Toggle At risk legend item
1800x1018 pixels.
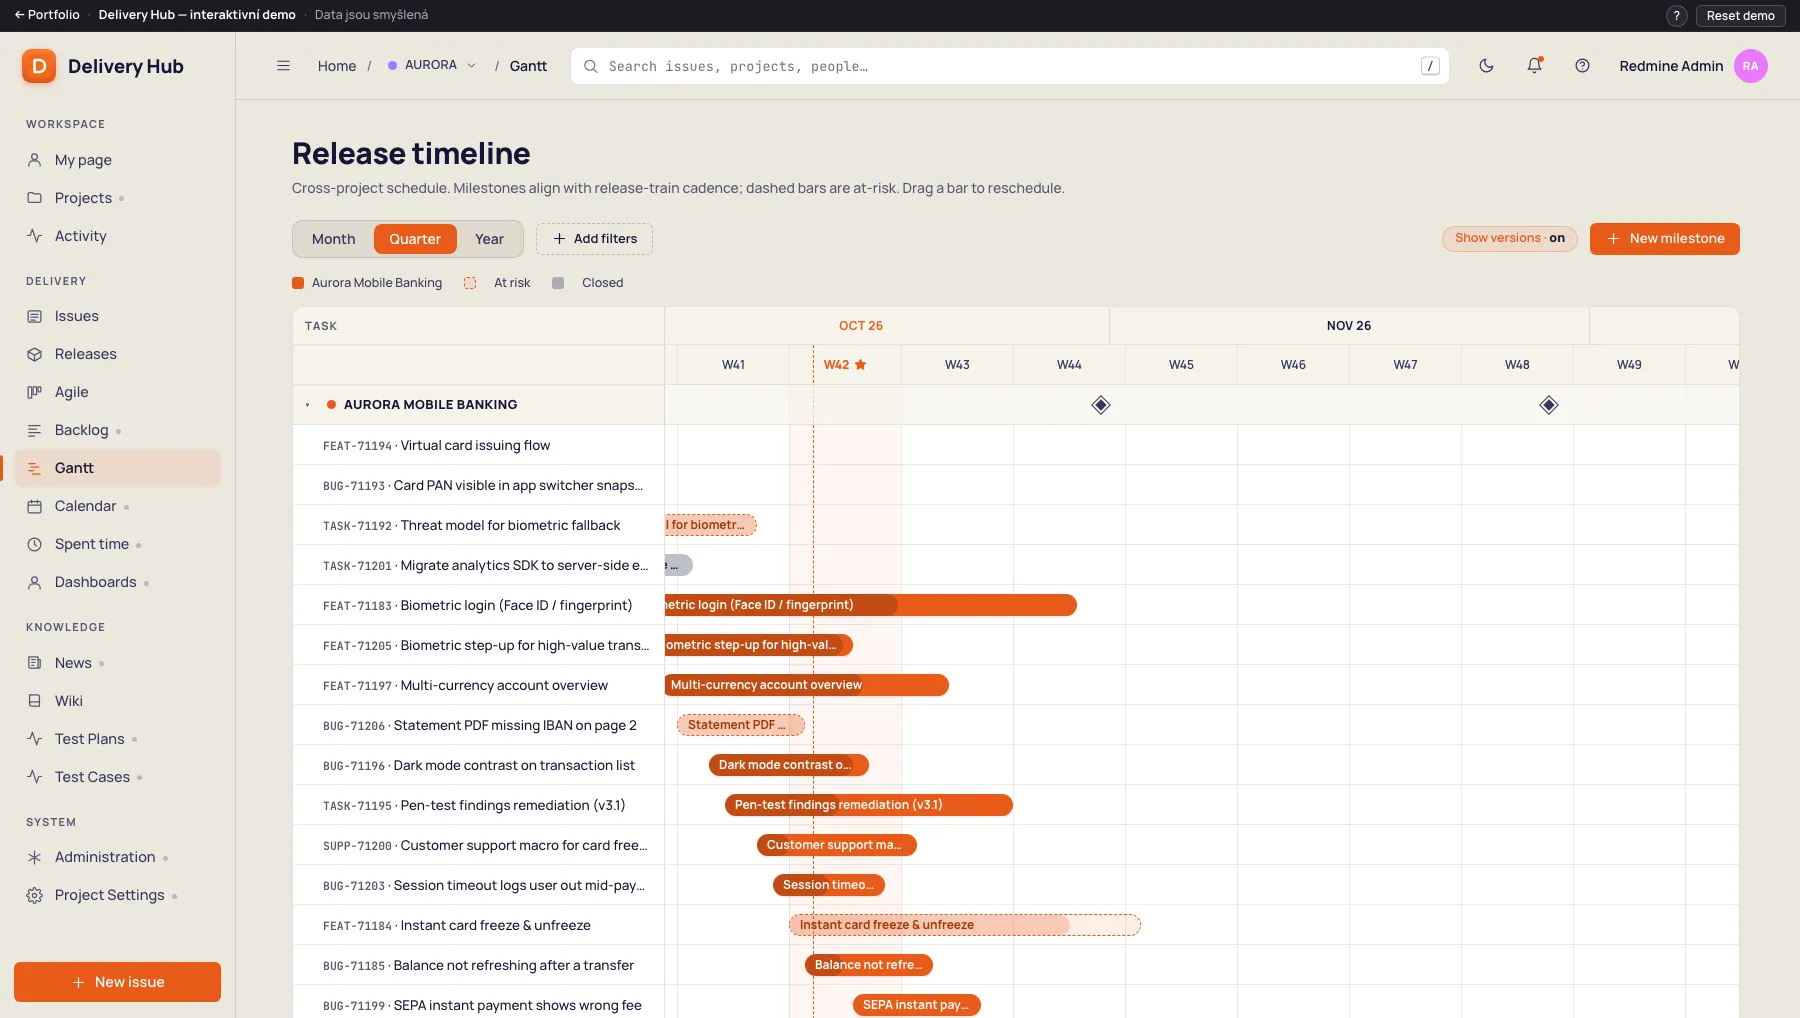coord(497,283)
